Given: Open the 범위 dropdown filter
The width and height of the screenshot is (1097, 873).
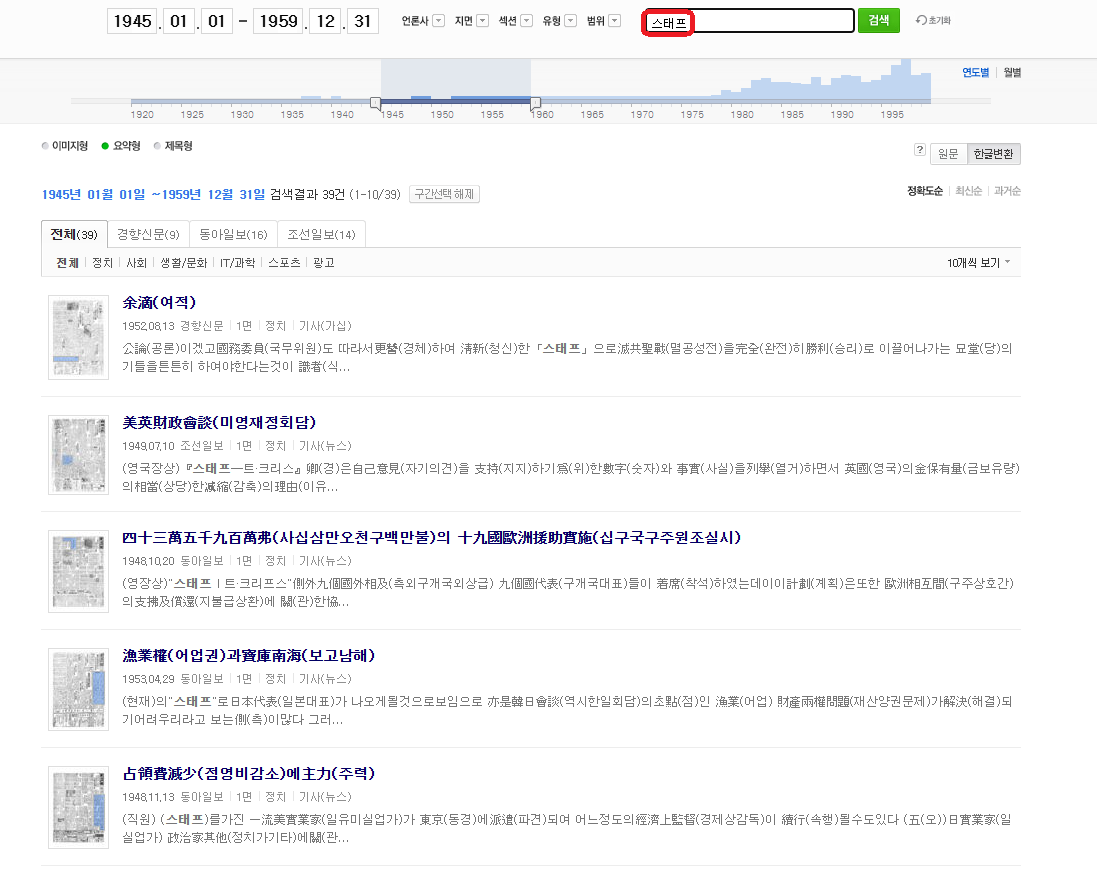Looking at the screenshot, I should 603,21.
